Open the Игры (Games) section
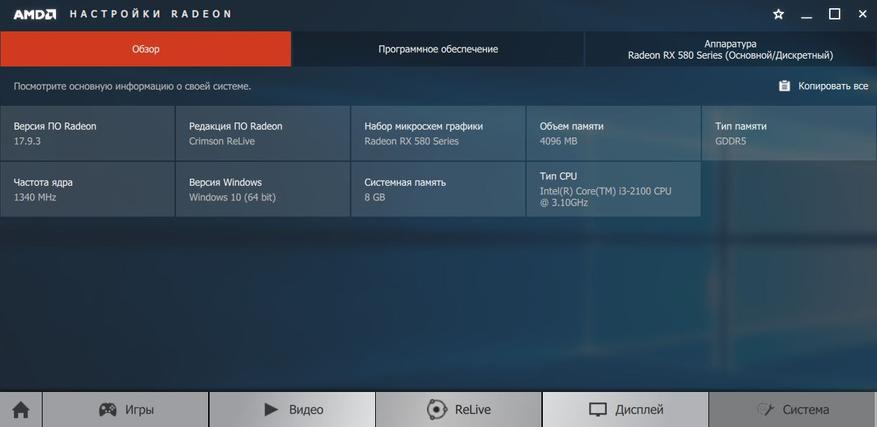877x427 pixels. click(x=125, y=410)
